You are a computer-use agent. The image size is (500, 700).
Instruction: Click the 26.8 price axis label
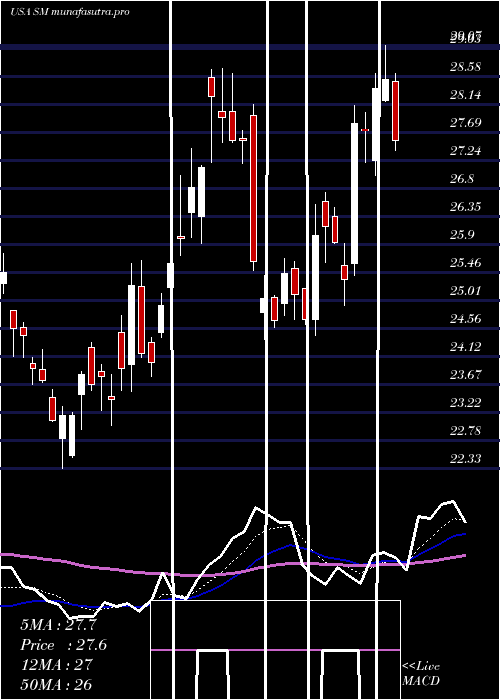[x=462, y=179]
